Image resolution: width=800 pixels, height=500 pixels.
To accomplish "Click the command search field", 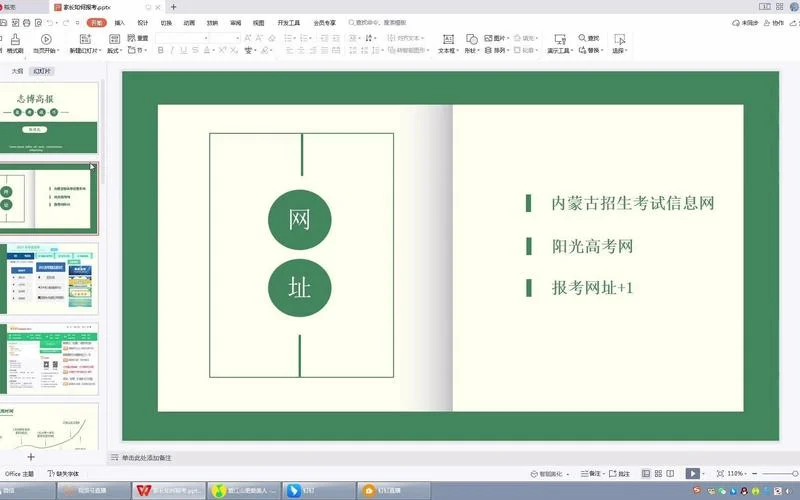I will [378, 22].
